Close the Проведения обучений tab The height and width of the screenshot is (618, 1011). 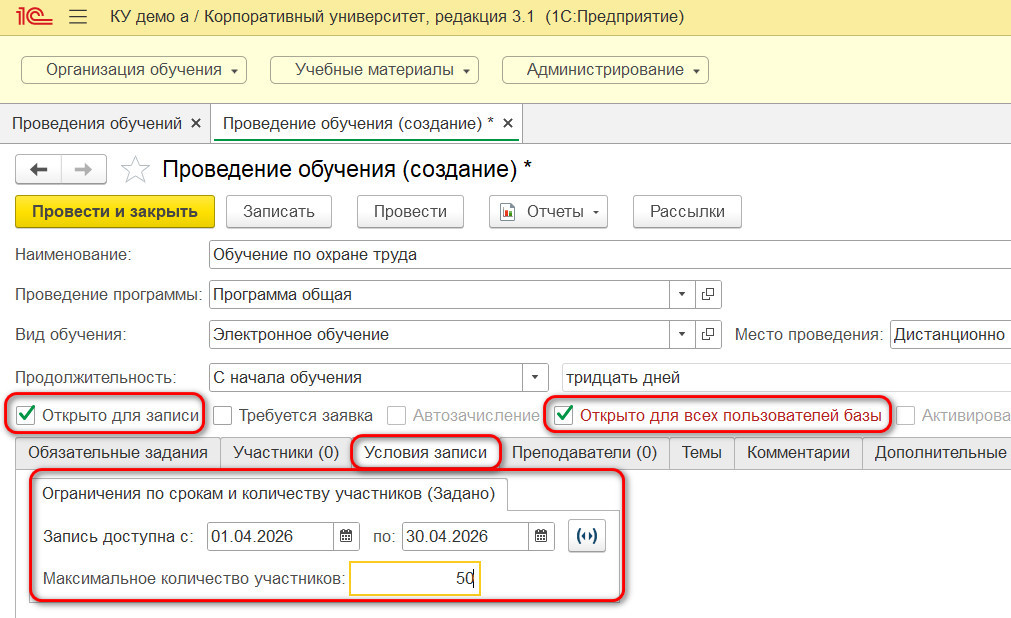click(196, 123)
